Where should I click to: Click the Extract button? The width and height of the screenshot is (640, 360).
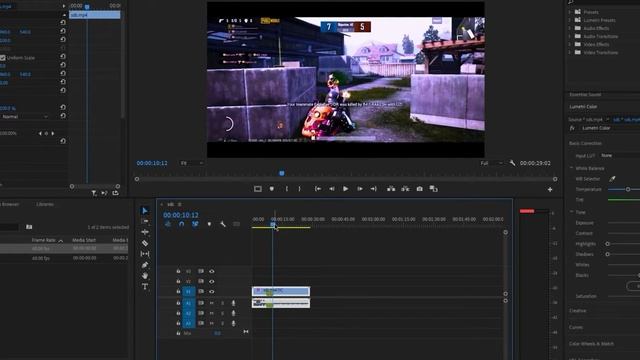coord(405,189)
